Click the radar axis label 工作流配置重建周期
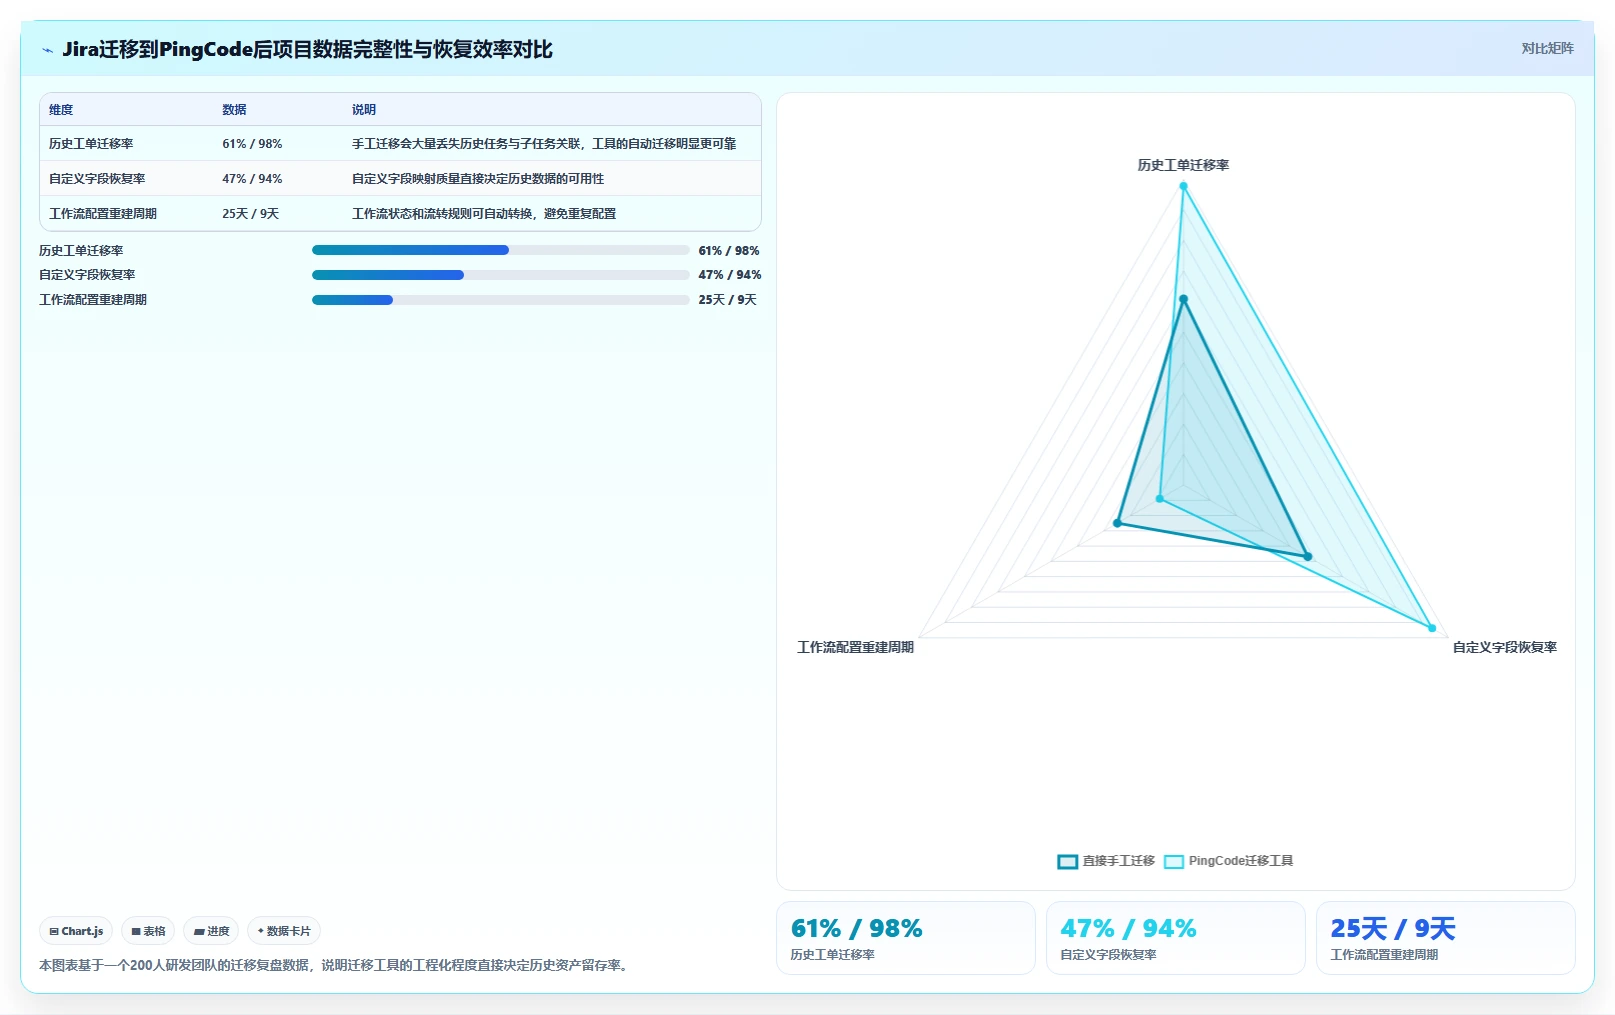 855,647
